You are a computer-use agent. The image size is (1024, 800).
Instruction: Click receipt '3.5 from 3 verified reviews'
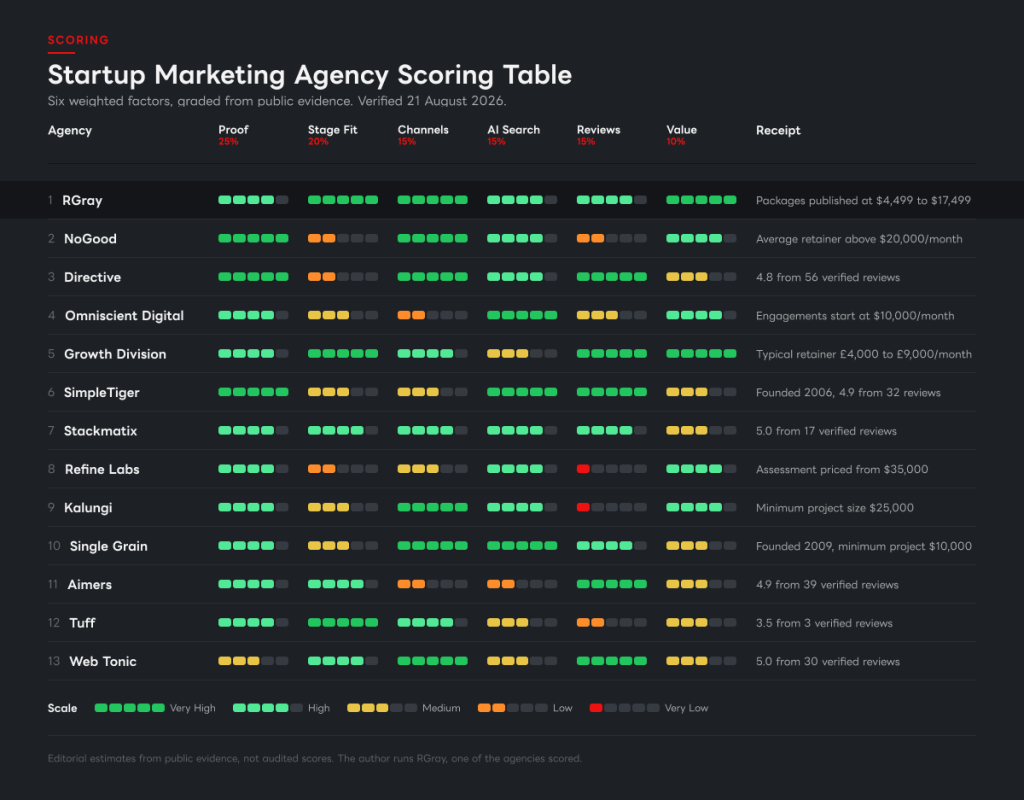click(x=824, y=623)
